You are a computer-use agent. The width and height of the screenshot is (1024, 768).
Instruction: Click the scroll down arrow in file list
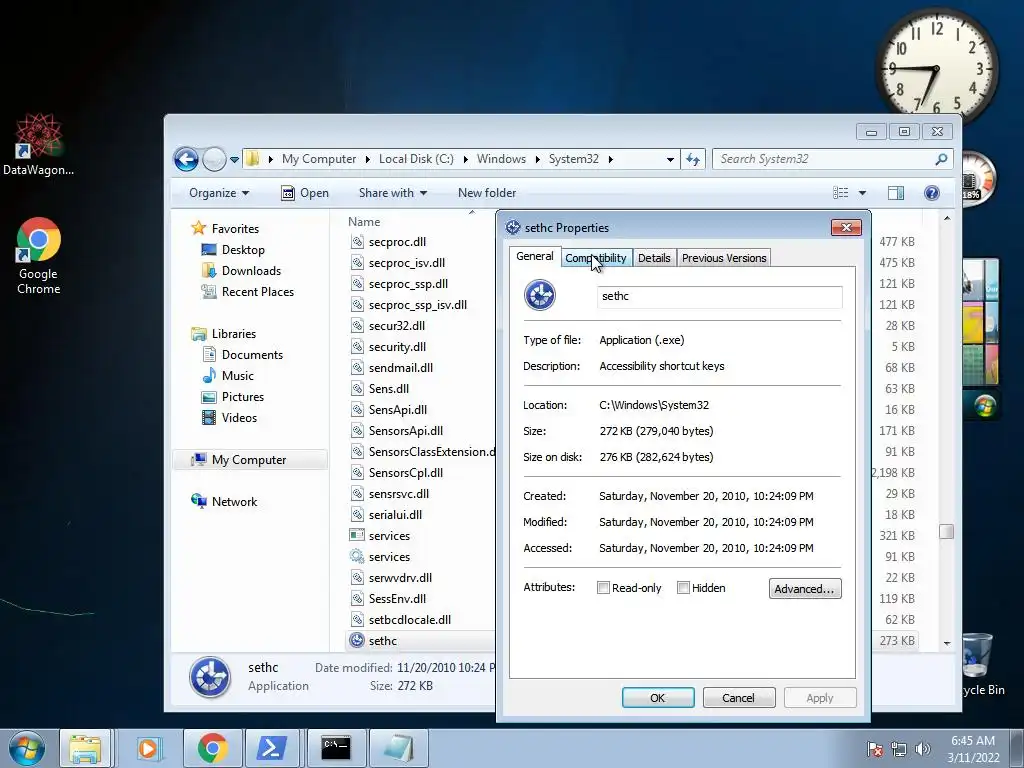pyautogui.click(x=946, y=644)
